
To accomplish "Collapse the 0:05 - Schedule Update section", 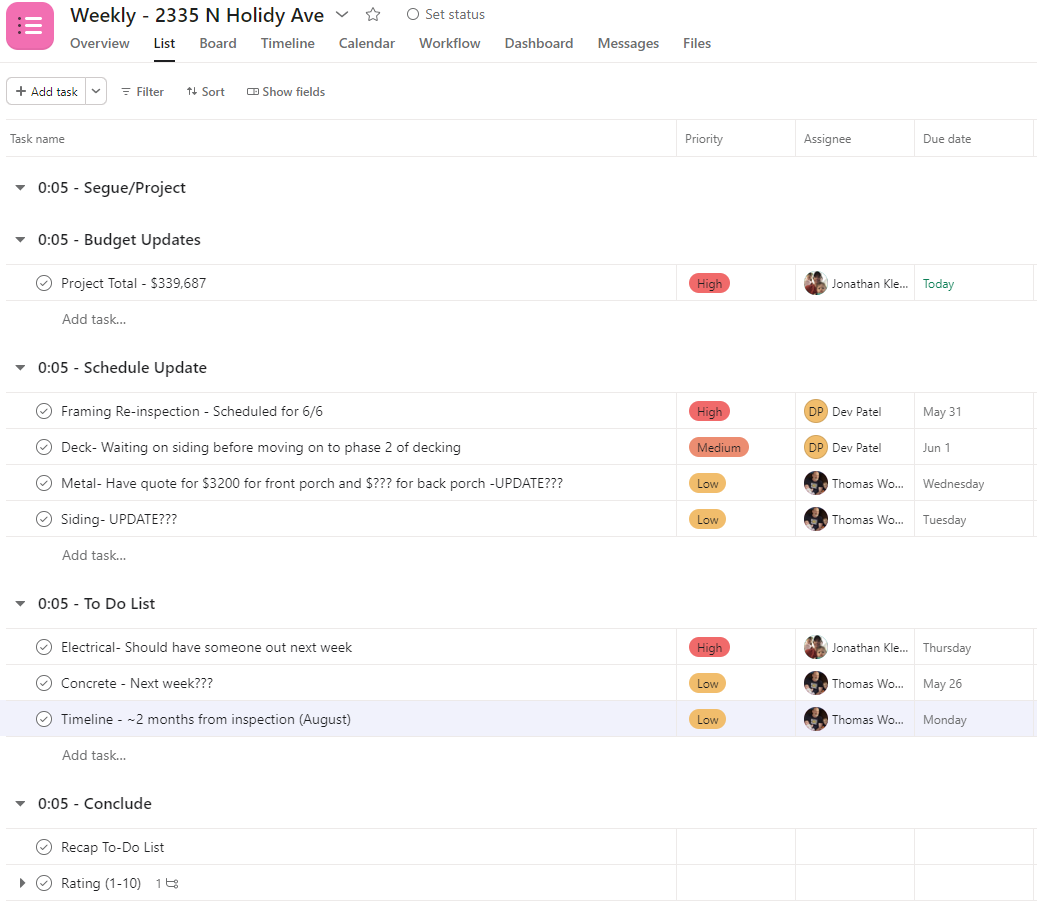I will 21,368.
